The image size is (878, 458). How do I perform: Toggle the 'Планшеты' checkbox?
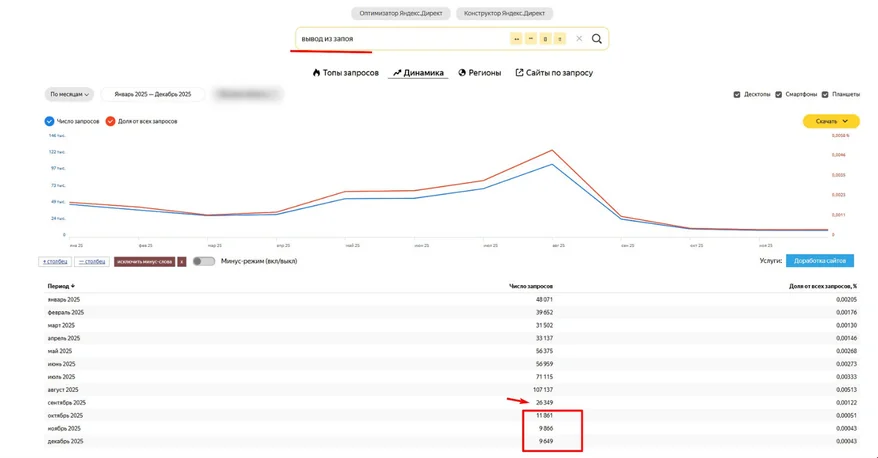[x=825, y=95]
